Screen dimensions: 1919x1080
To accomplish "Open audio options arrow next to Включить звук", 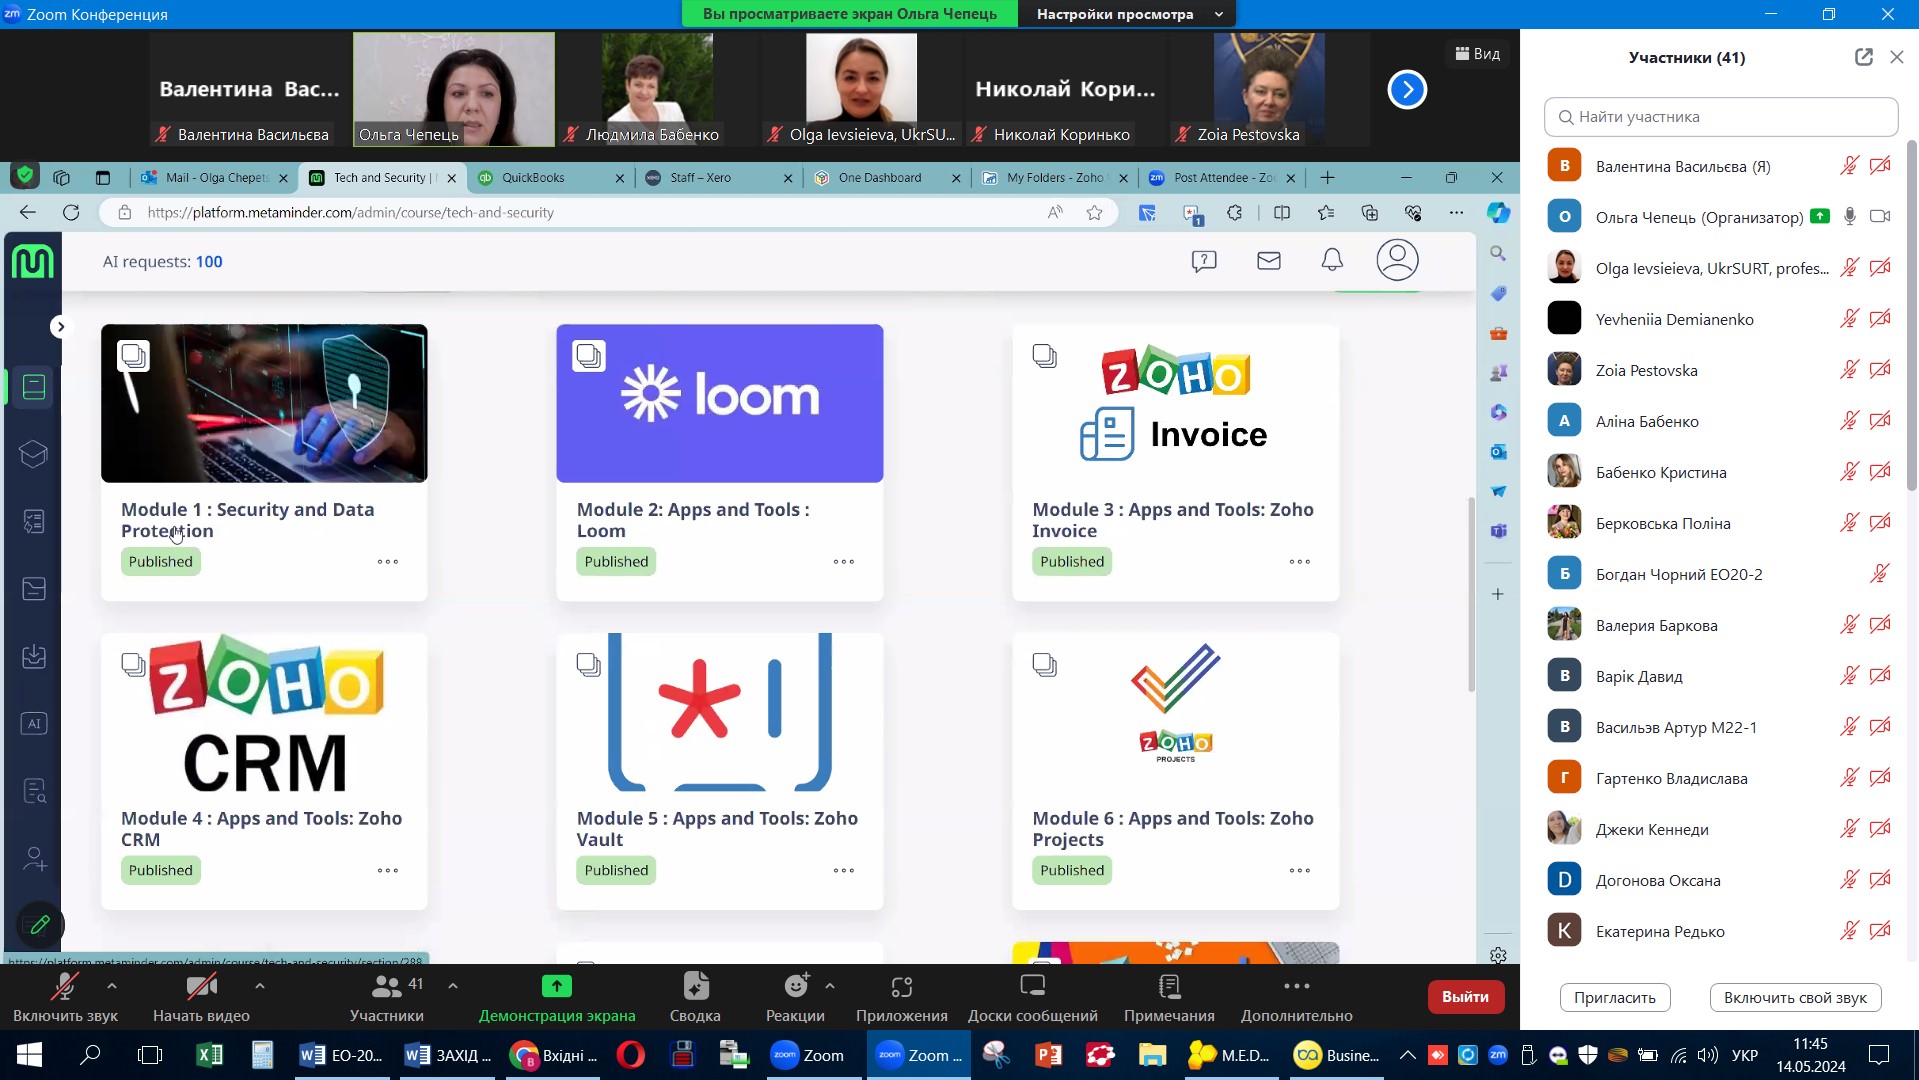I will [112, 986].
